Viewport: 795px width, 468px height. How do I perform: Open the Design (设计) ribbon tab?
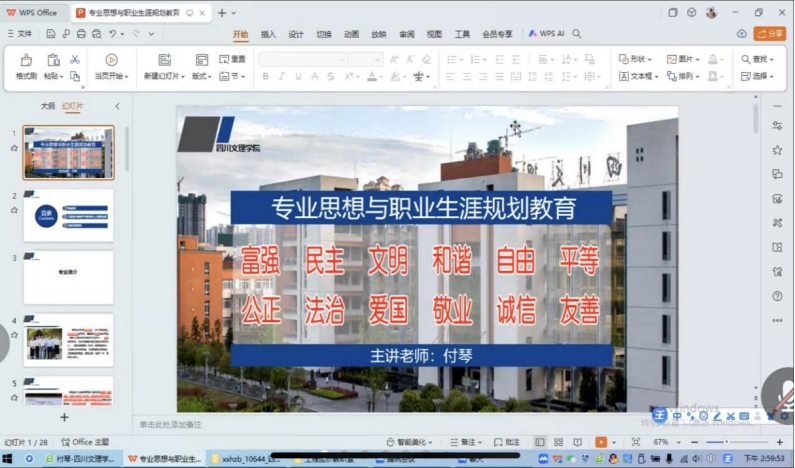click(296, 33)
